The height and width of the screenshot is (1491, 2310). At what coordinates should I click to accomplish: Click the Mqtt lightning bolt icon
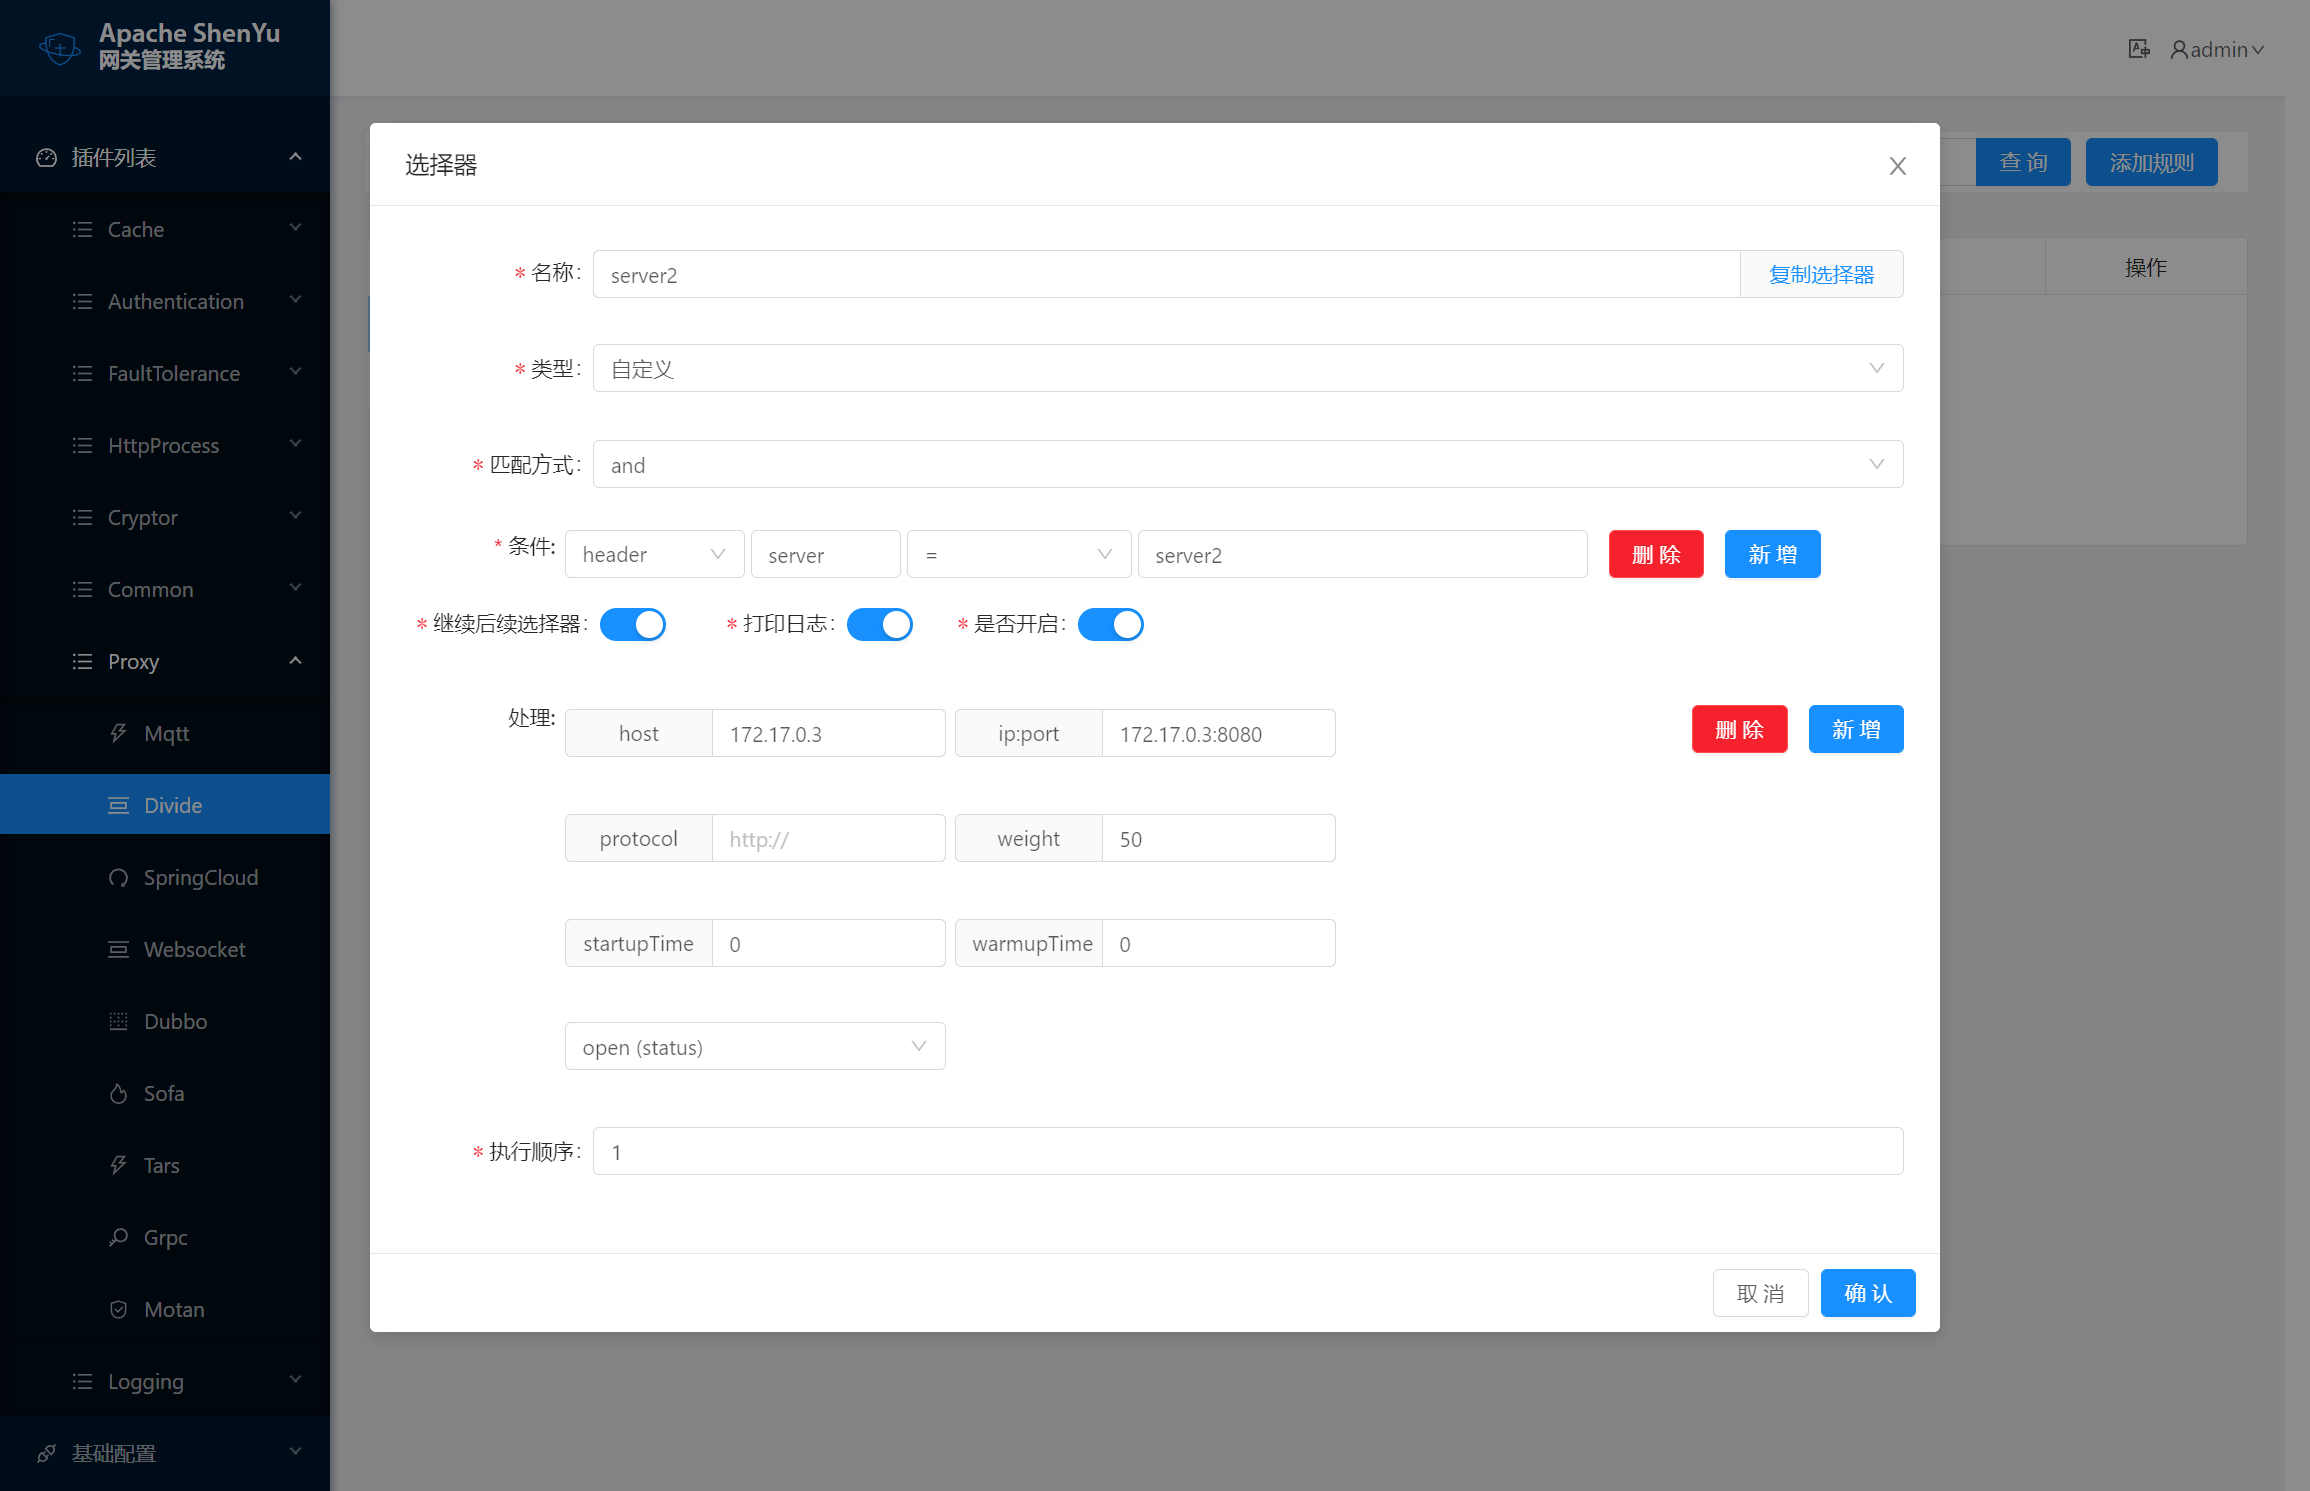(x=118, y=733)
